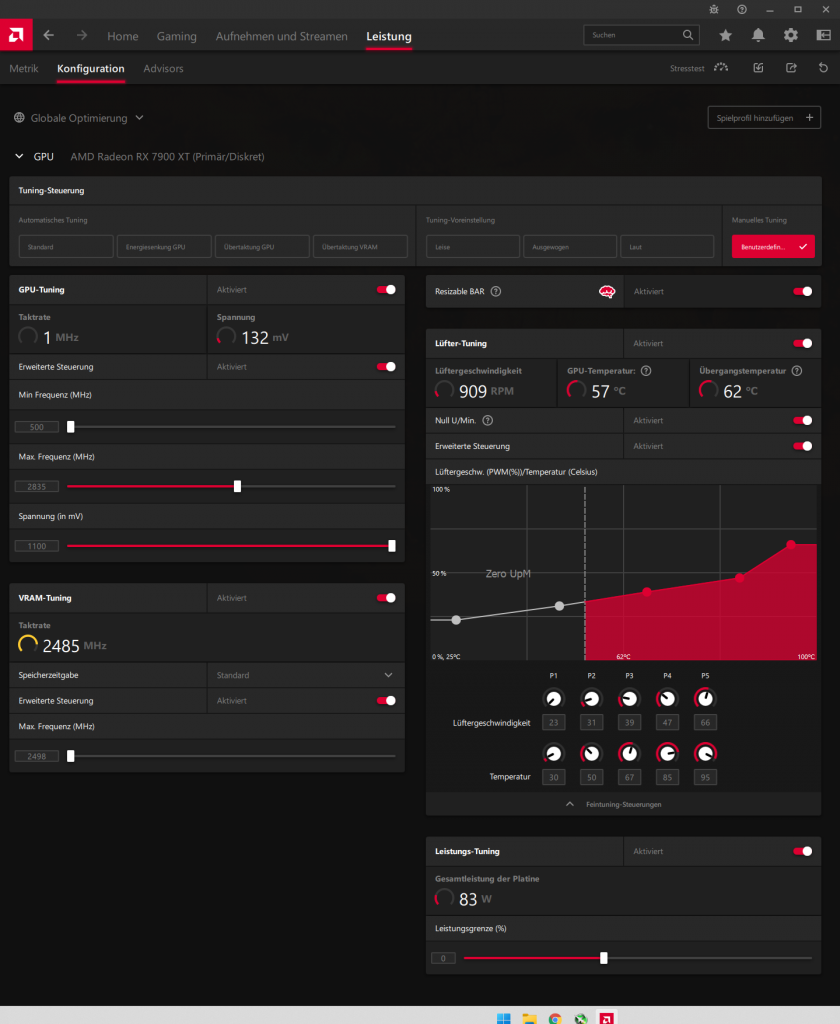Click the Null U/Min. help icon
Viewport: 840px width, 1024px height.
(x=487, y=421)
